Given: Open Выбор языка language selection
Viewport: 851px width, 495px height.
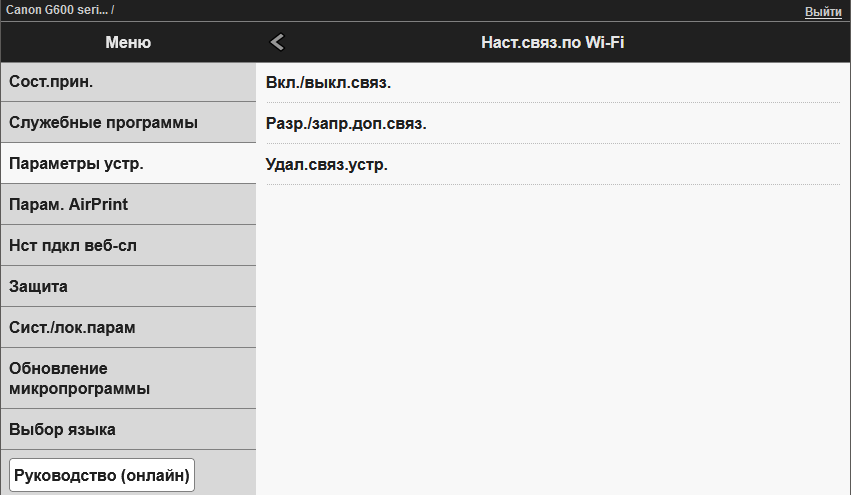Looking at the screenshot, I should tap(128, 430).
